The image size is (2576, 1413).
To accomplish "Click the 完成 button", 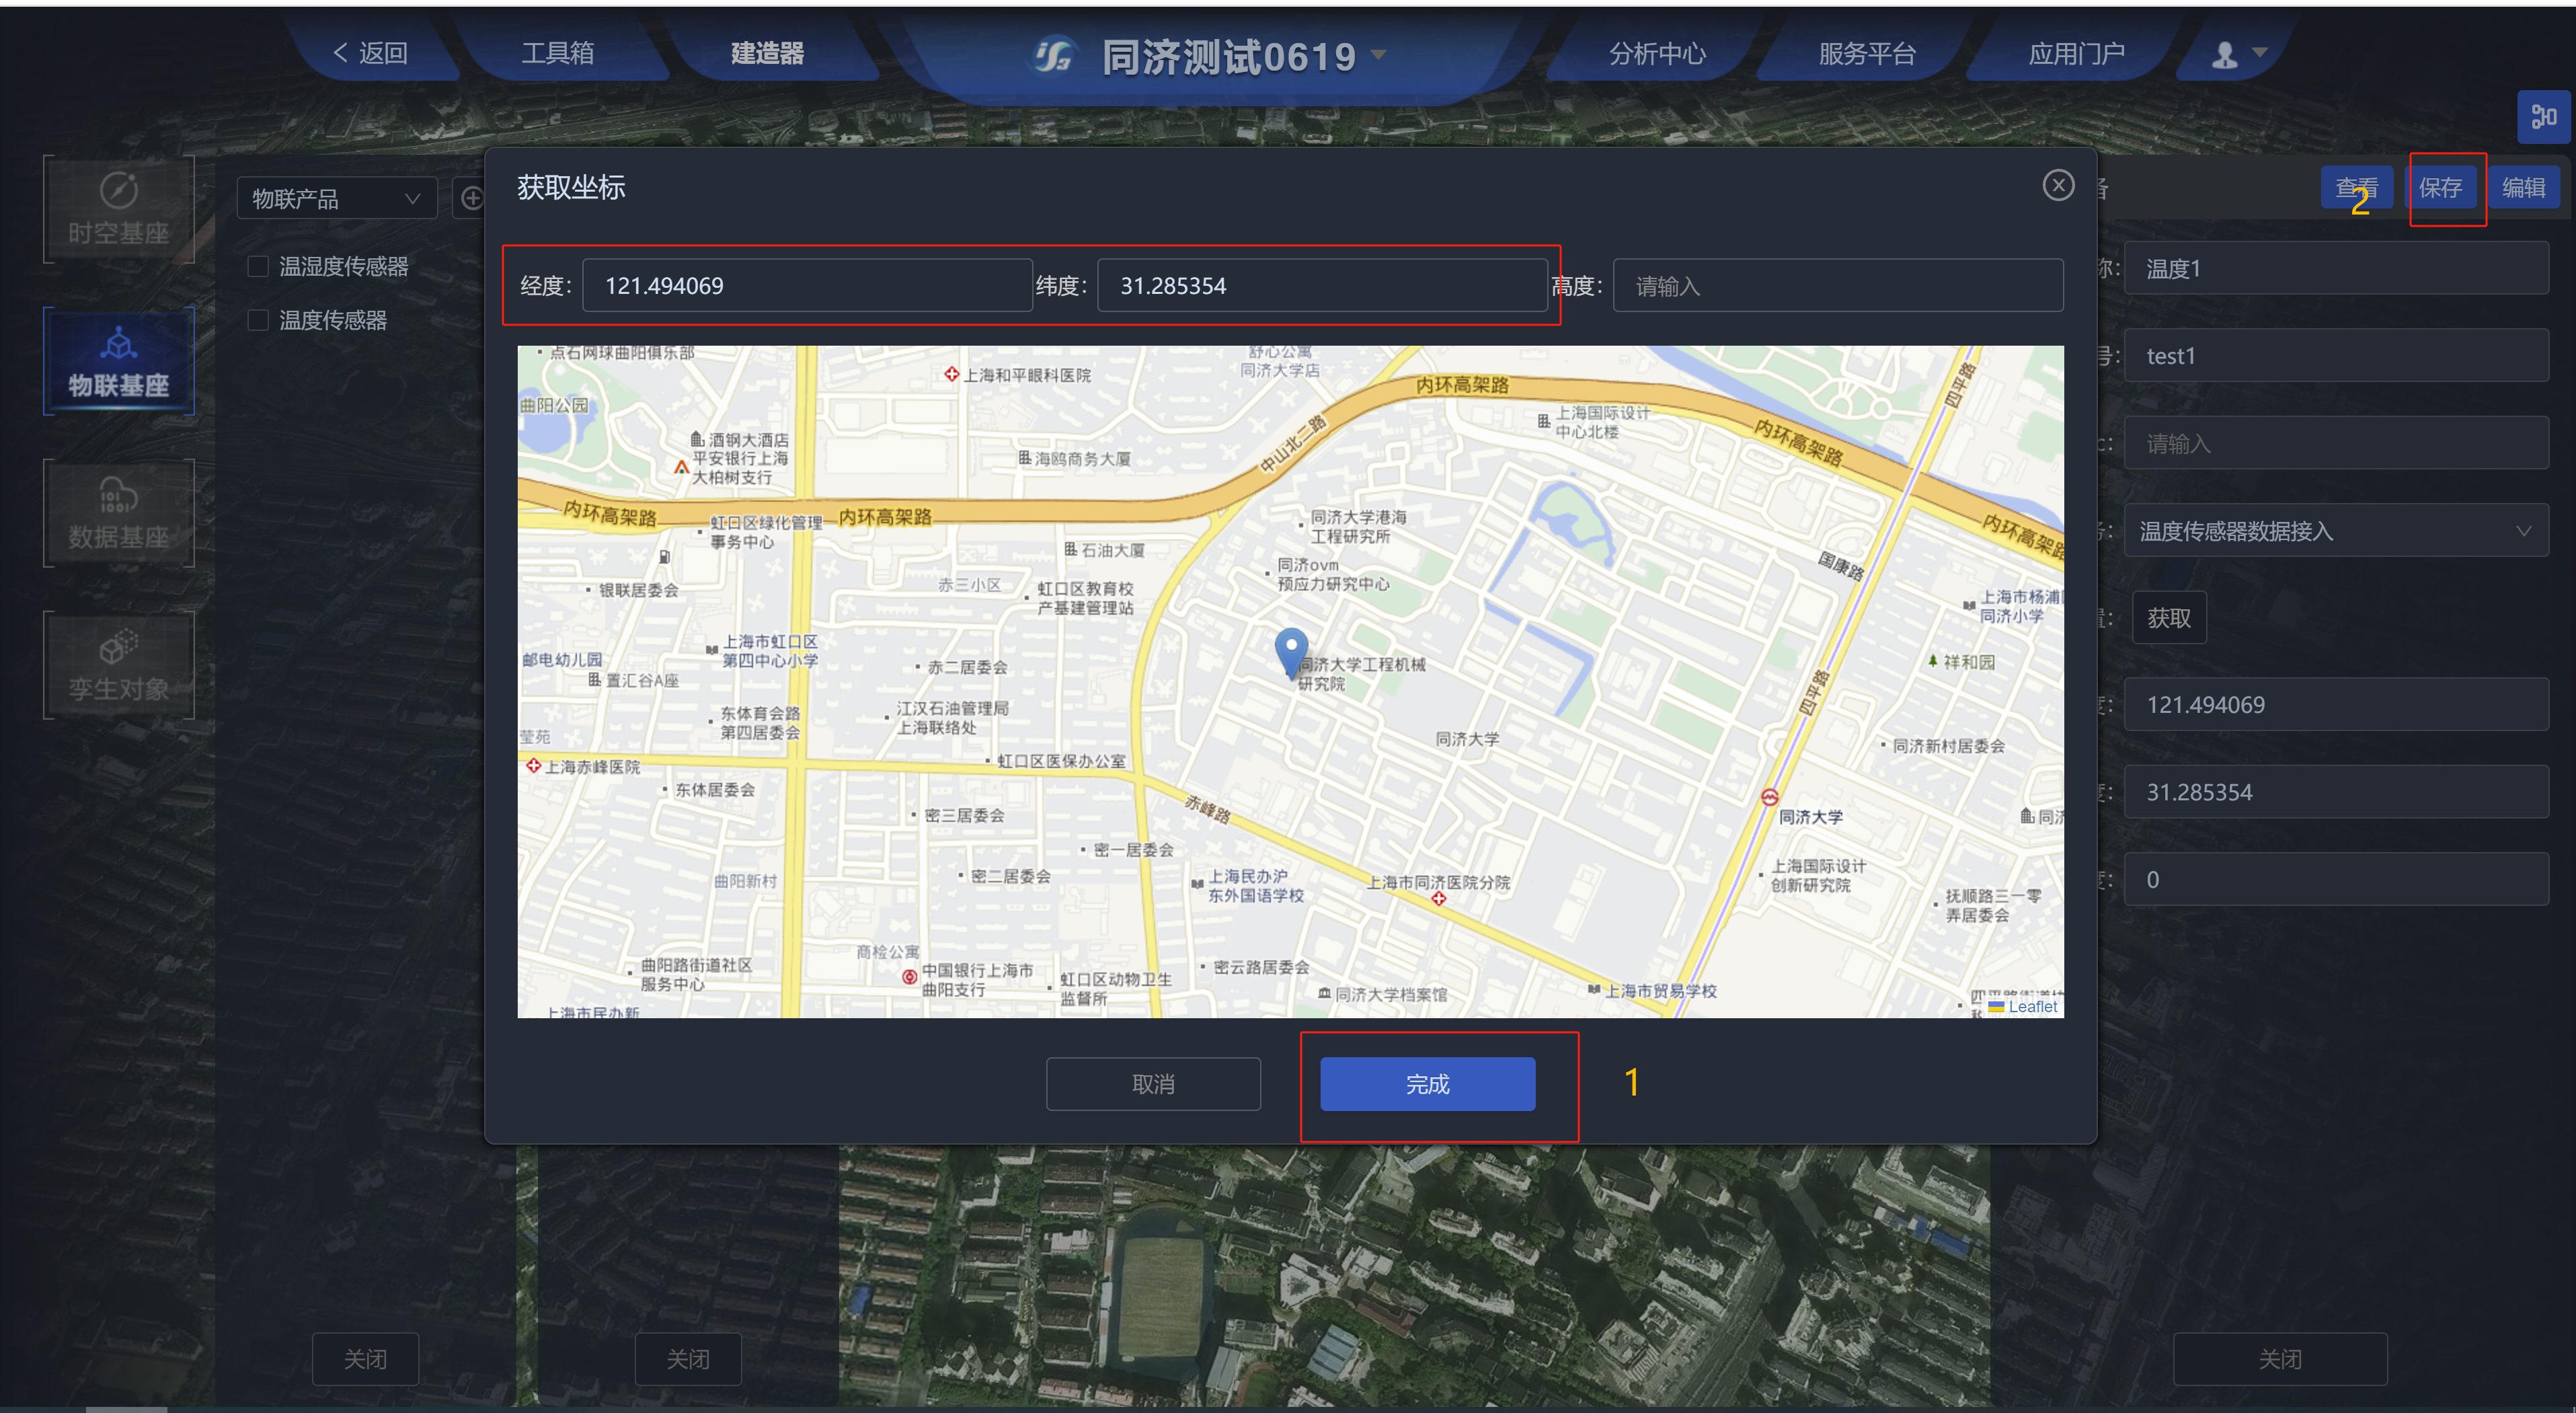I will pyautogui.click(x=1427, y=1083).
